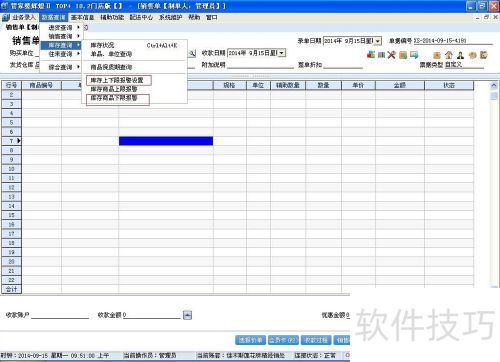Click the dark person figure toolbar icon
500x362 pixels.
460,55
